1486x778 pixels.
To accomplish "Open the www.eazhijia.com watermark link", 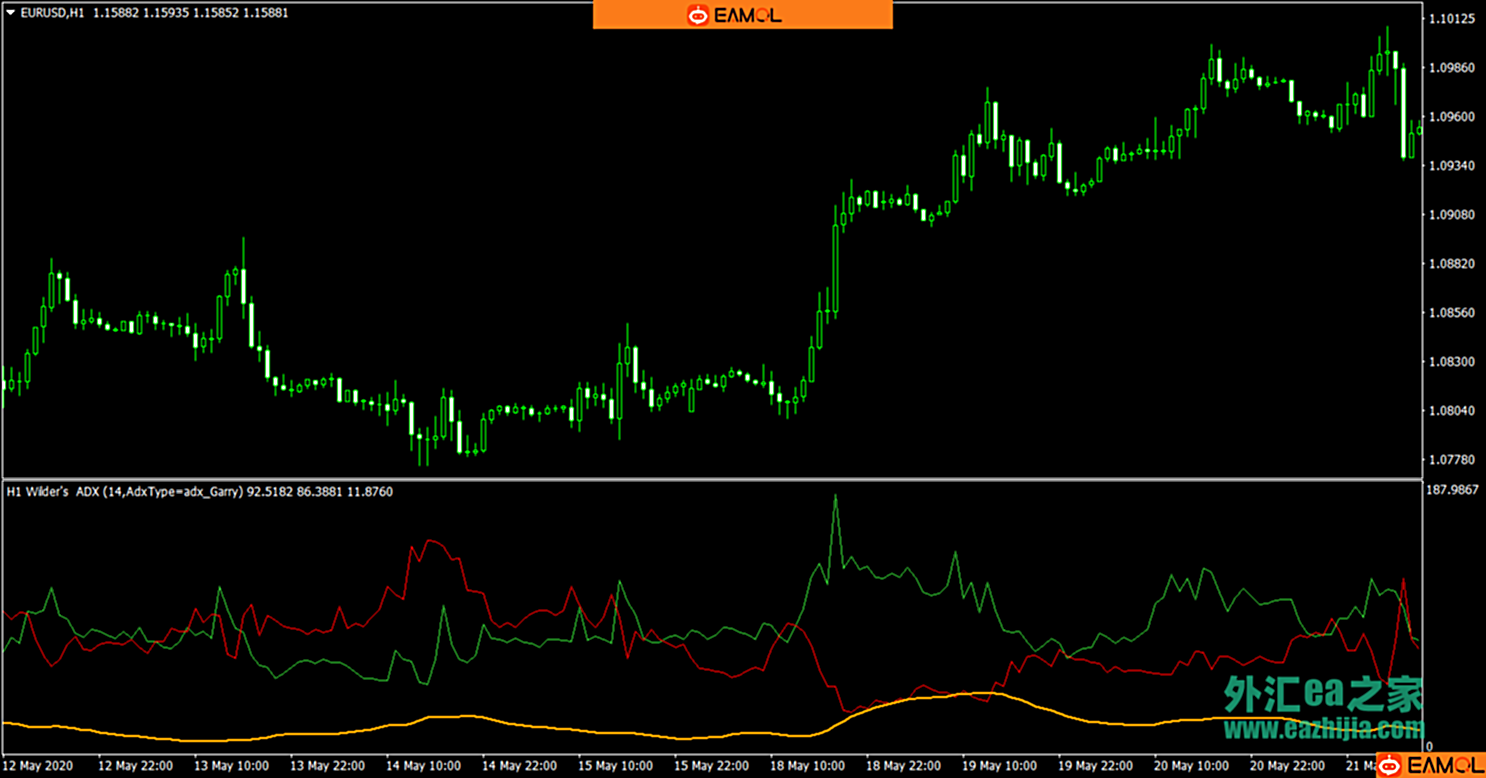I will [1324, 728].
